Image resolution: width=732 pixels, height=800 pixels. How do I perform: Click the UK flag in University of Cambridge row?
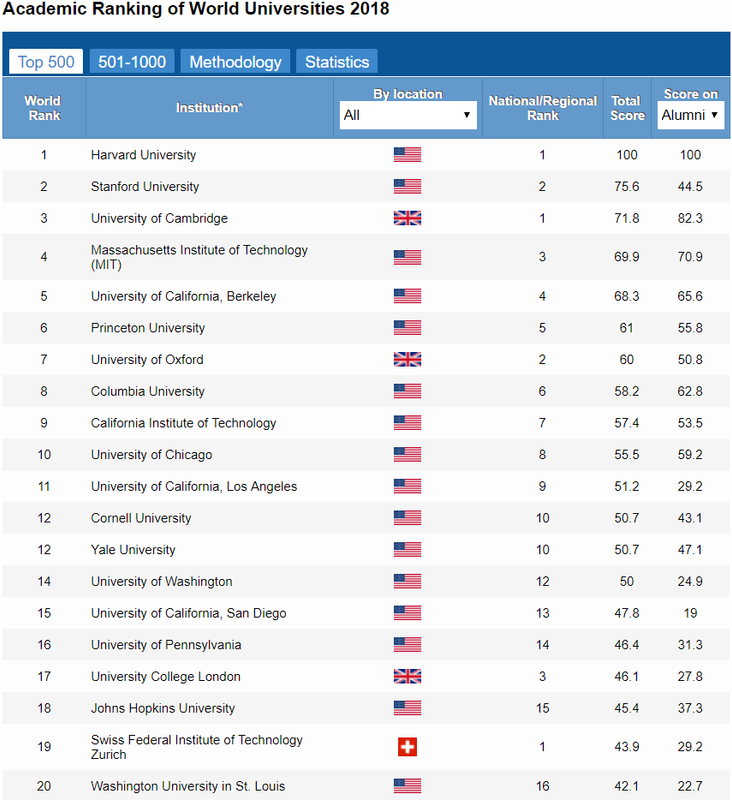[x=408, y=218]
